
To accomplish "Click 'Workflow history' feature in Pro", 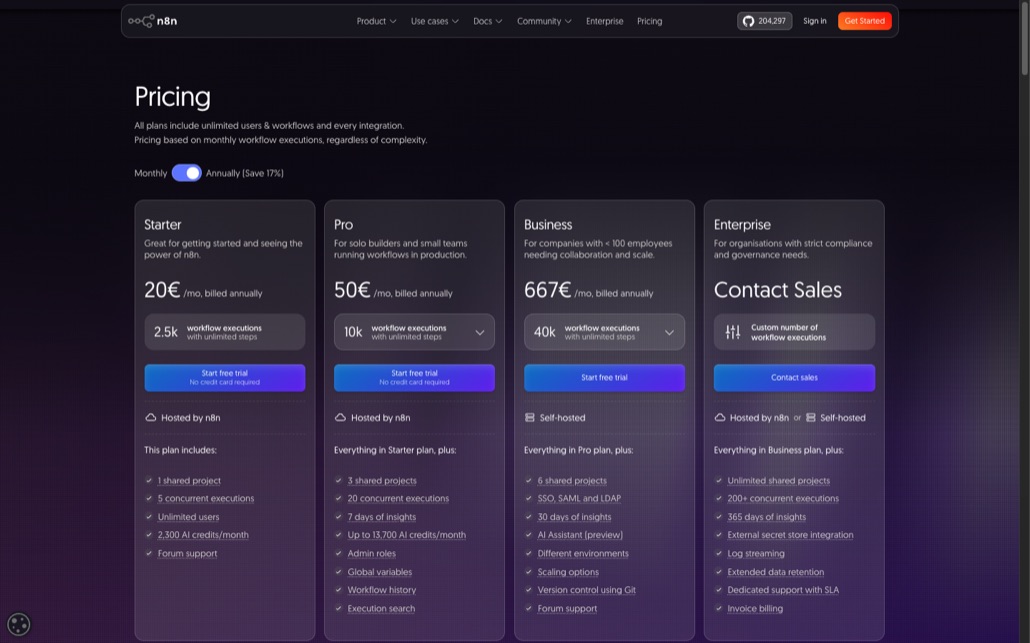I will click(382, 590).
